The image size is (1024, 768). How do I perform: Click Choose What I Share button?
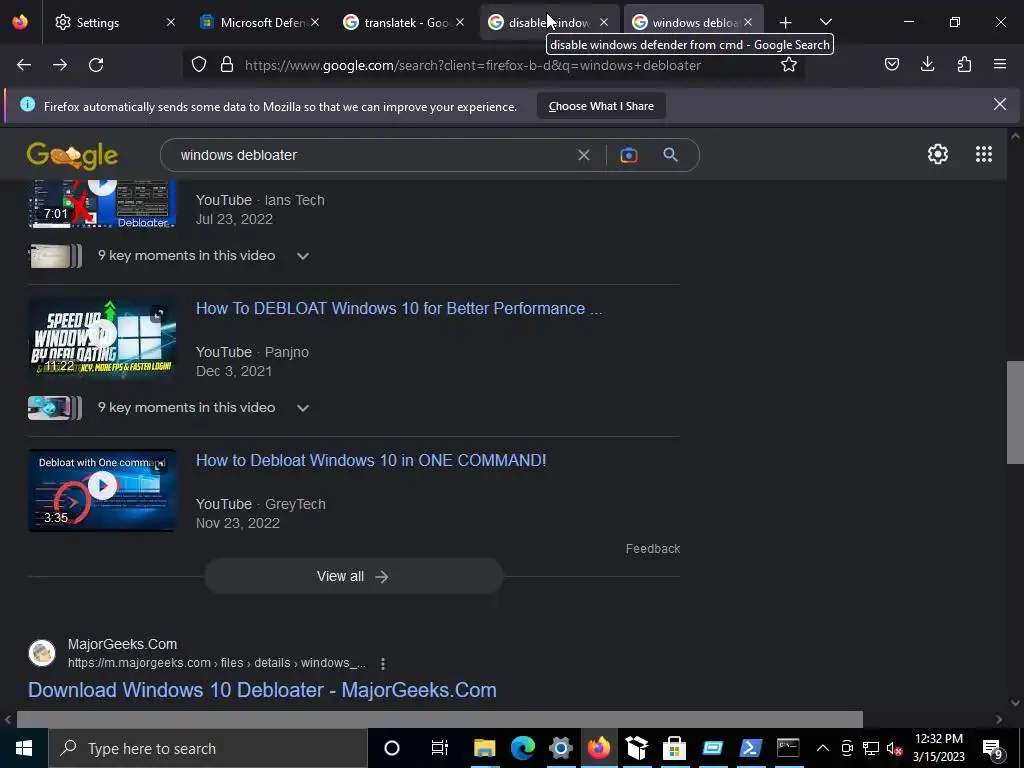tap(601, 106)
